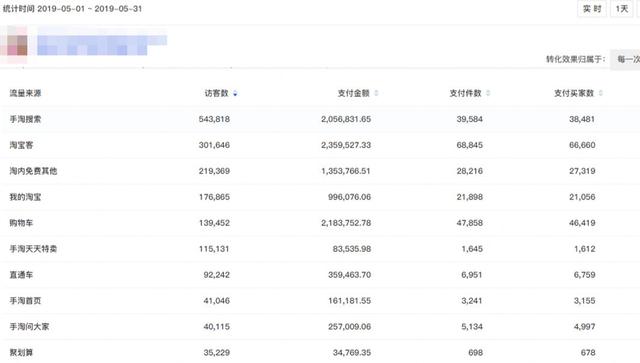This screenshot has height=363, width=640.
Task: Sort by 访客数 arrow icon
Action: [235, 94]
